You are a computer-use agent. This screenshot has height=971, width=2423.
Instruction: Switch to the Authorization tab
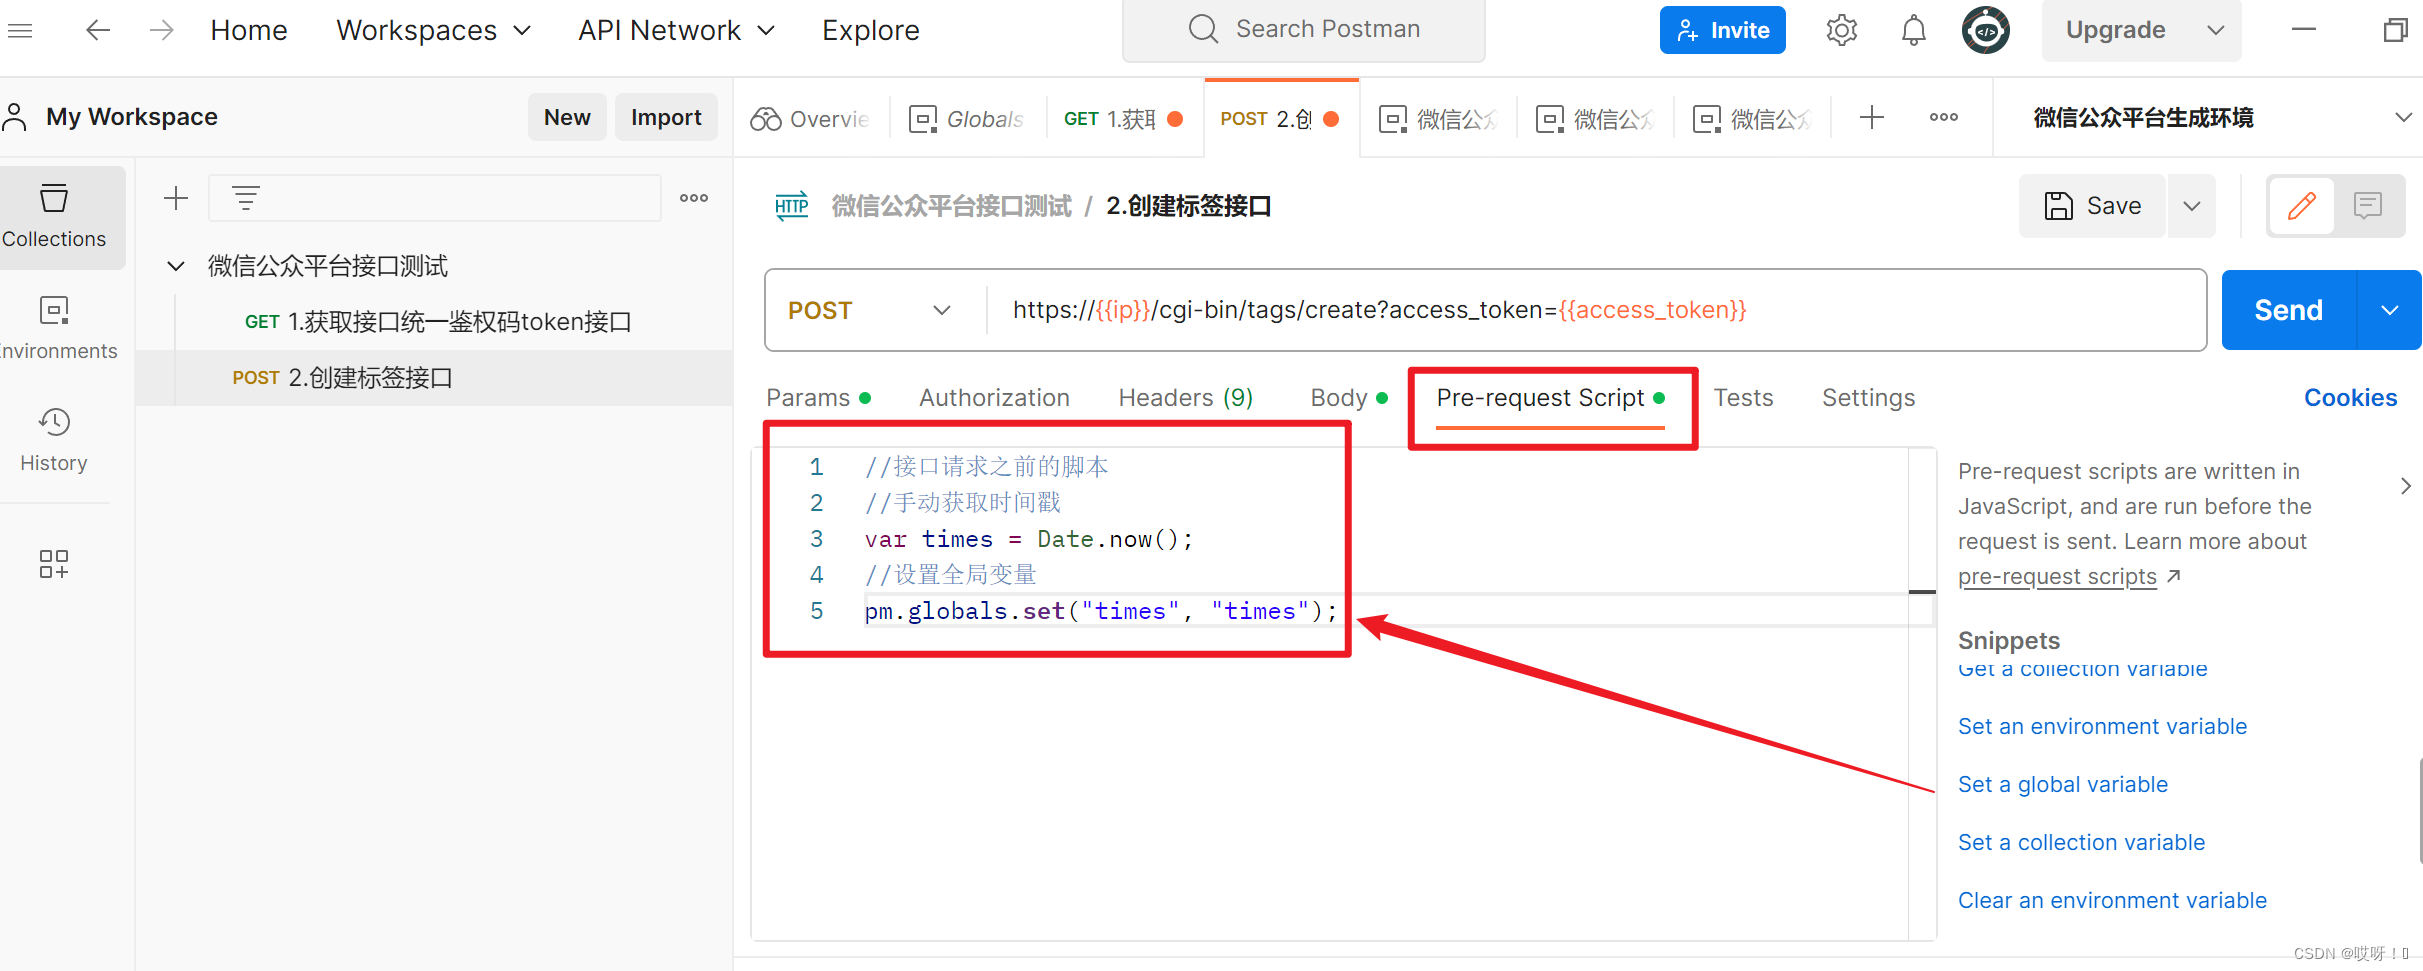click(994, 398)
